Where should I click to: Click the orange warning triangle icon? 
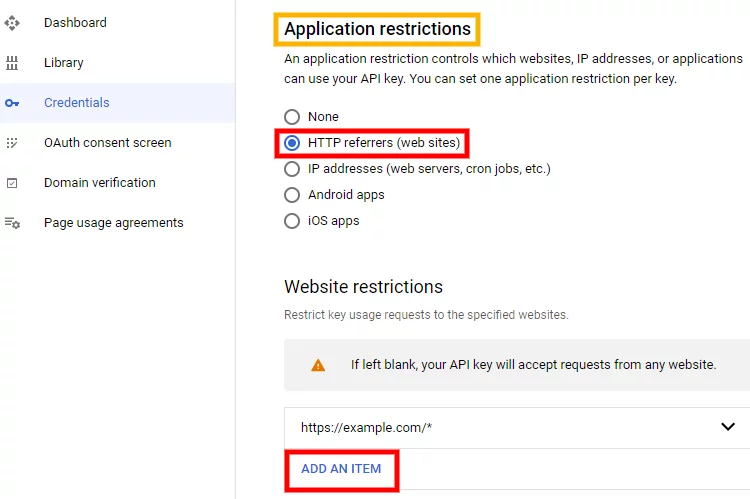coord(318,366)
